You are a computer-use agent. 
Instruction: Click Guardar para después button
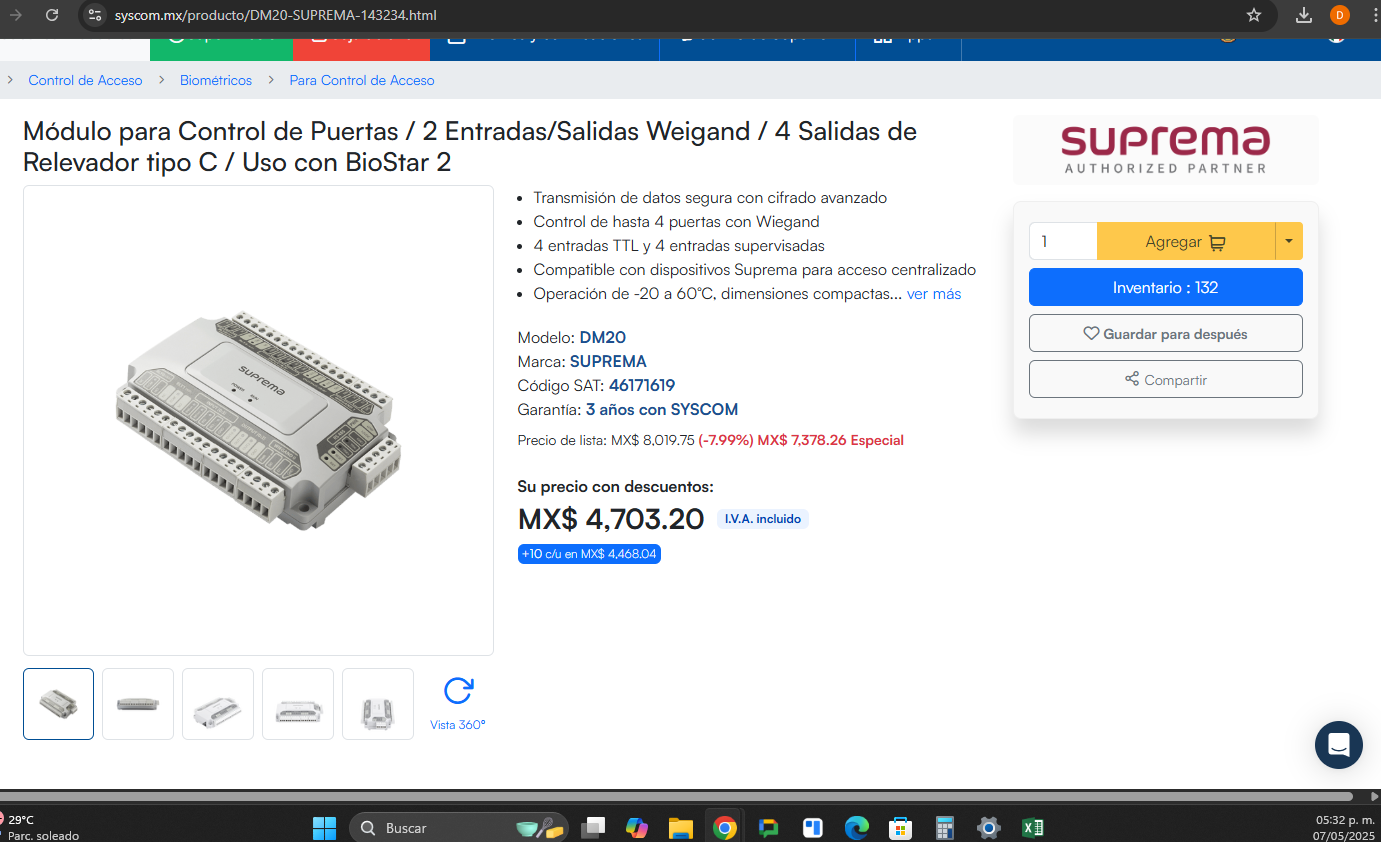click(x=1166, y=333)
